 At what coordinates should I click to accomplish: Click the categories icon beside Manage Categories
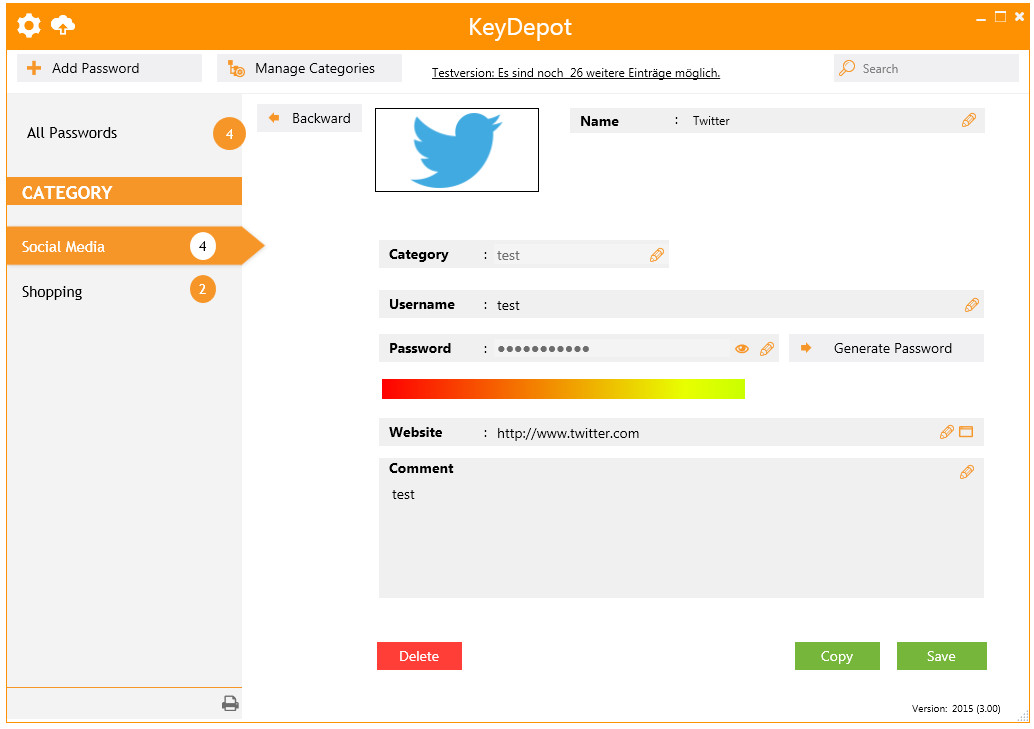click(236, 68)
